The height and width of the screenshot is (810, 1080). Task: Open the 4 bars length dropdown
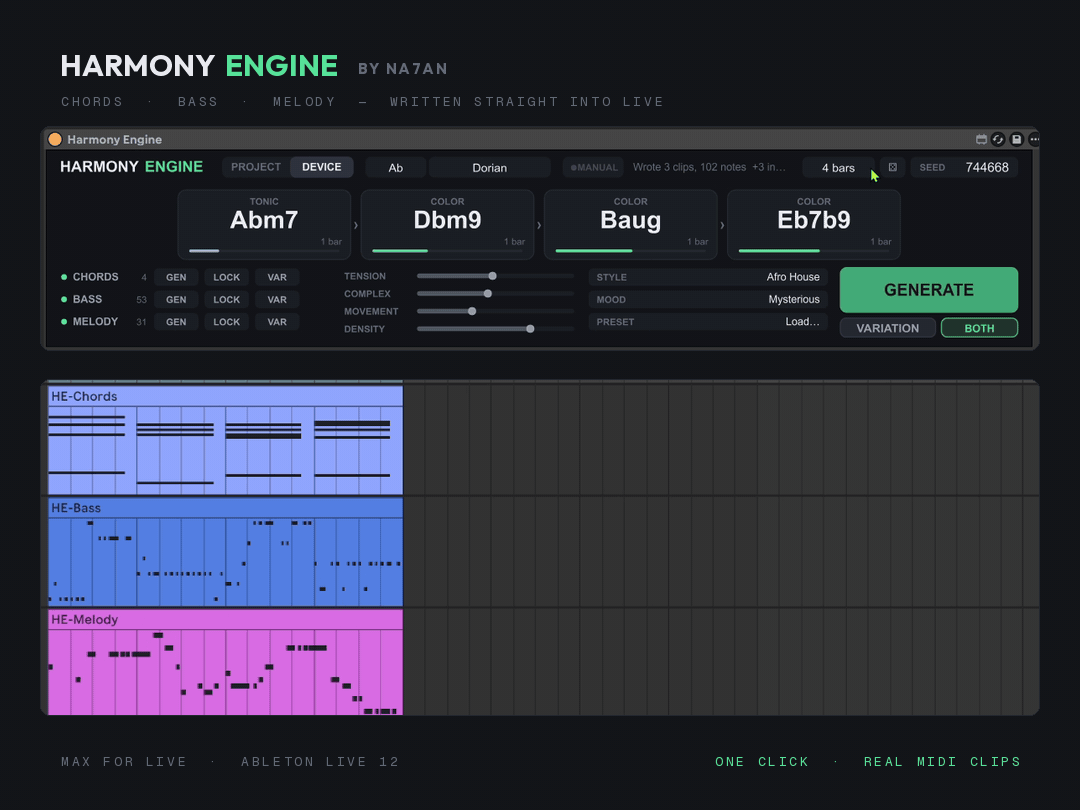click(838, 167)
